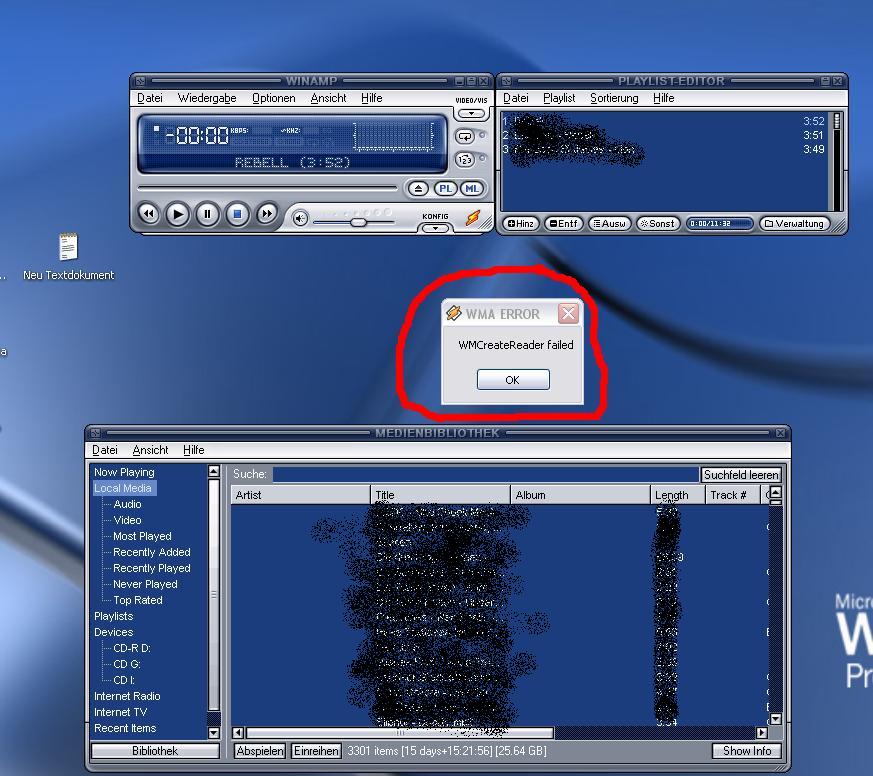The width and height of the screenshot is (873, 776).
Task: Toggle the ML media library button
Action: (472, 189)
